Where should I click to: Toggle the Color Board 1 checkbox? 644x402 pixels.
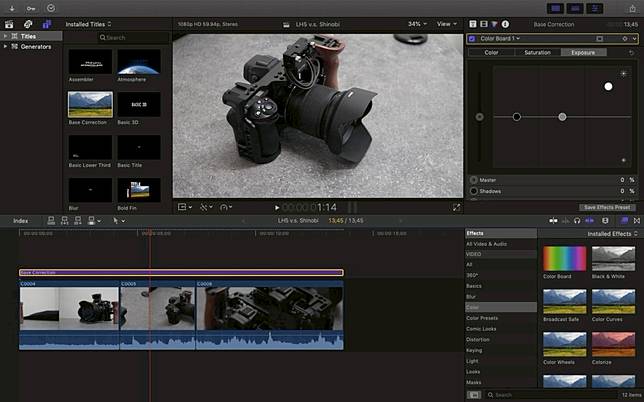[472, 38]
